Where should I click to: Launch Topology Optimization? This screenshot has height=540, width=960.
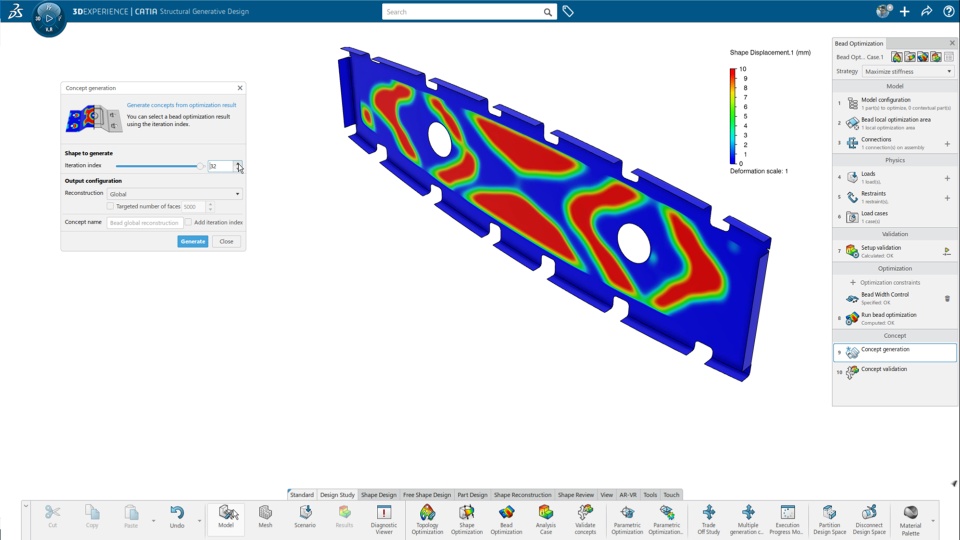427,519
